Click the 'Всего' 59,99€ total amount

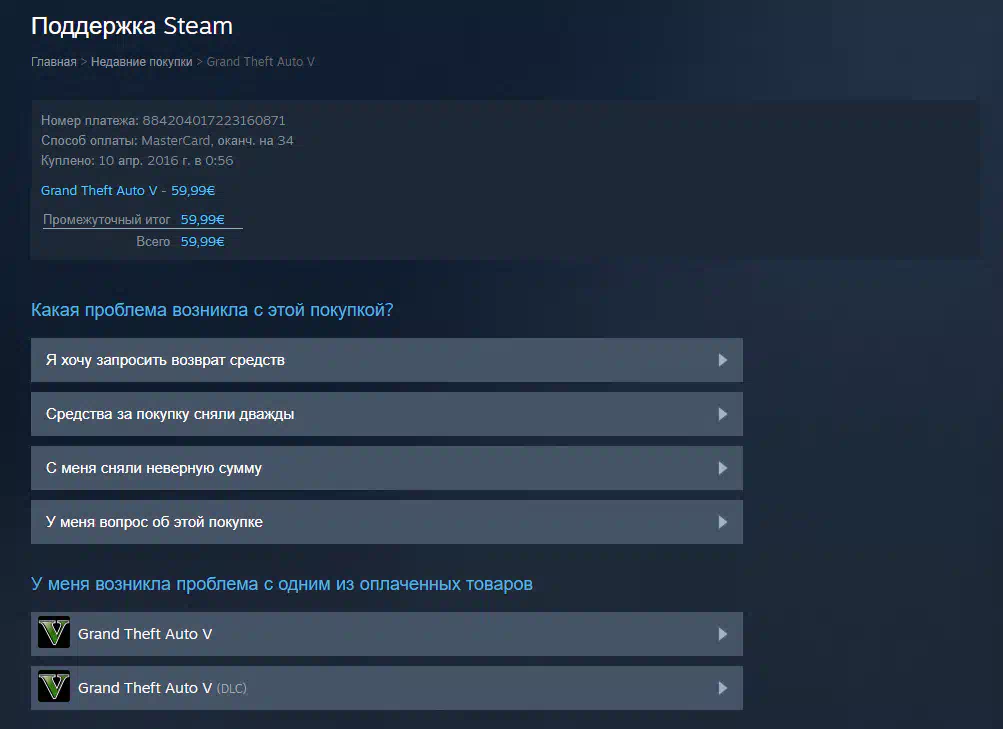[x=202, y=241]
